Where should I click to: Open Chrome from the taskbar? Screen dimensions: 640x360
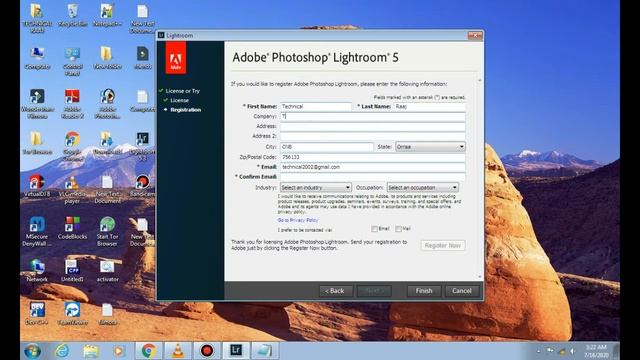point(149,350)
